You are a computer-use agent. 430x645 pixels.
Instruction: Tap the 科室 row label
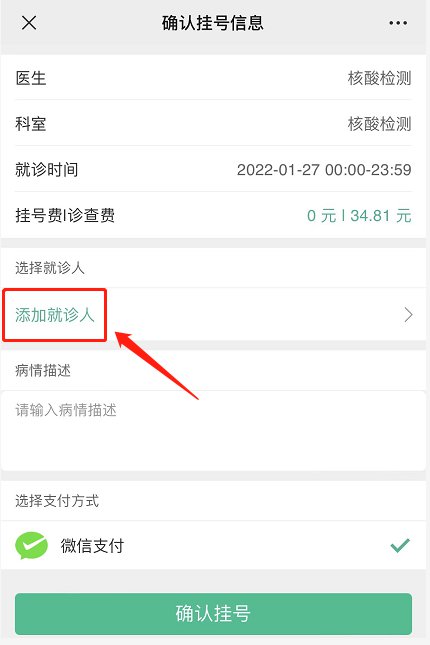tap(31, 124)
